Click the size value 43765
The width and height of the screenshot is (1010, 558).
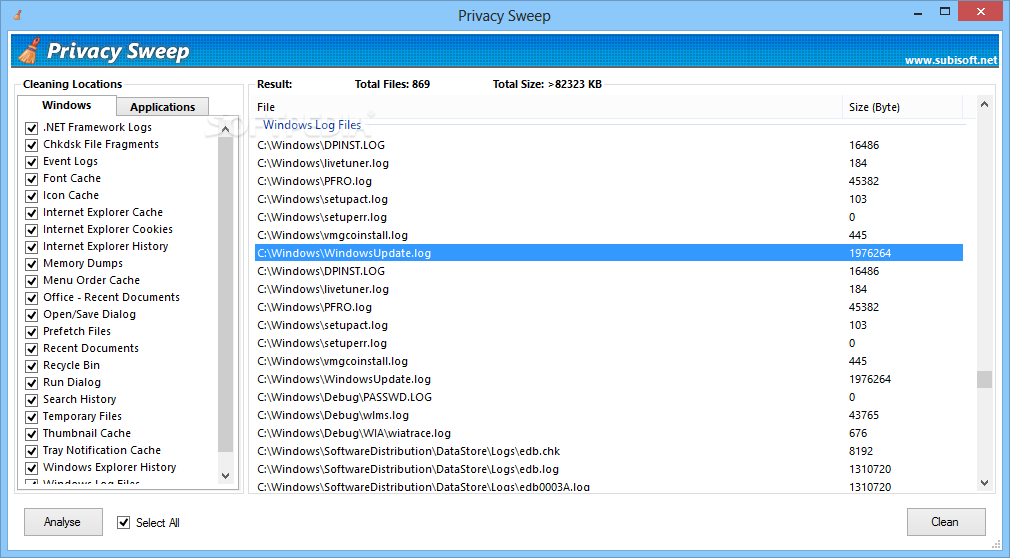[x=864, y=415]
